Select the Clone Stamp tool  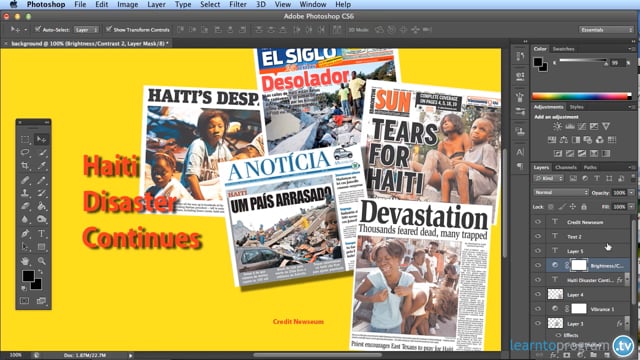pyautogui.click(x=25, y=193)
